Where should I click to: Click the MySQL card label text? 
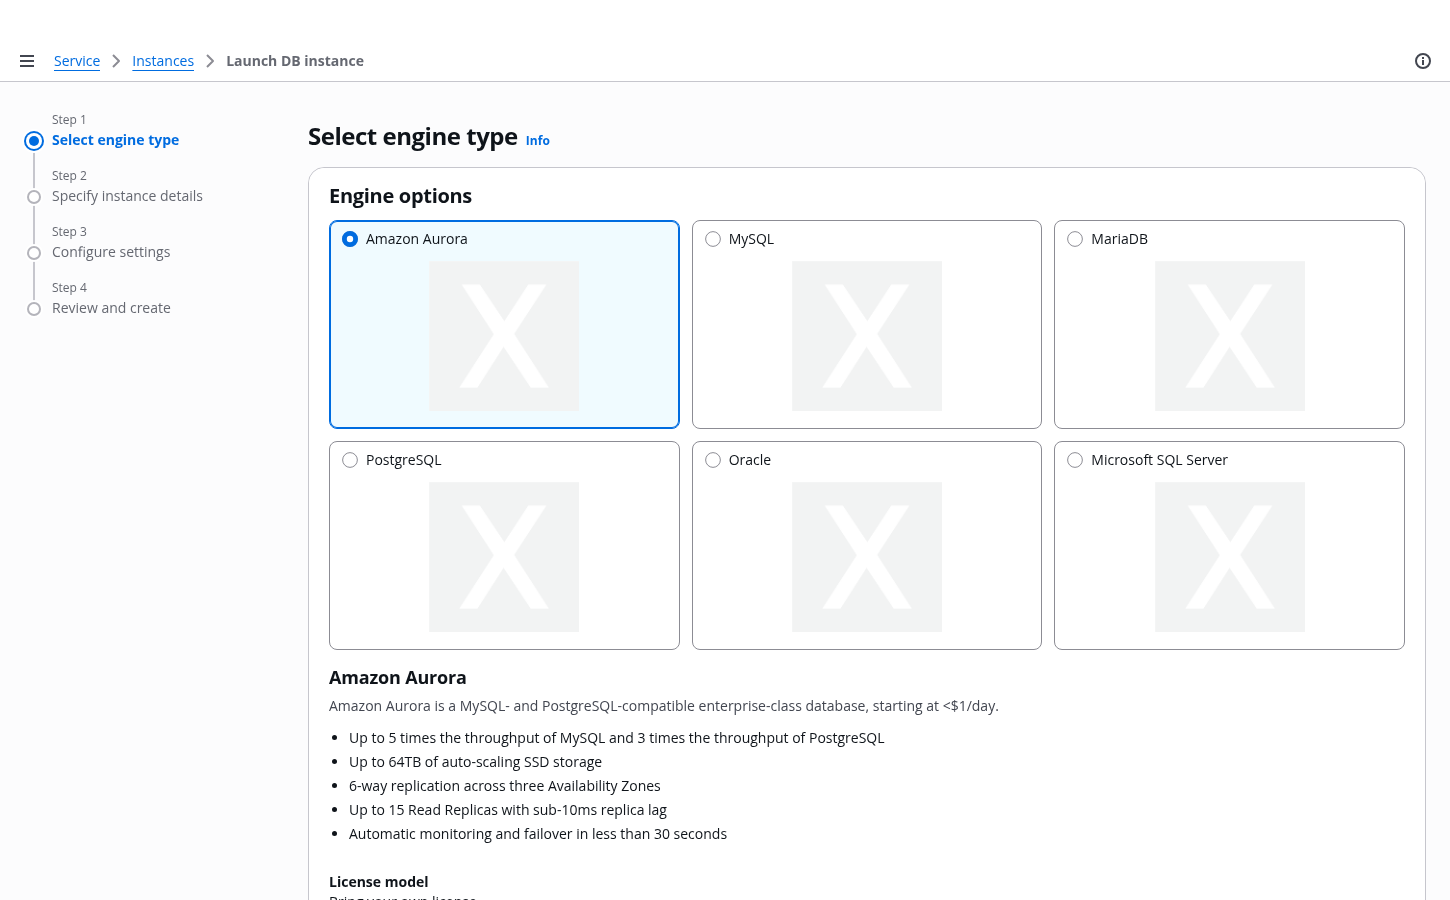tap(751, 239)
